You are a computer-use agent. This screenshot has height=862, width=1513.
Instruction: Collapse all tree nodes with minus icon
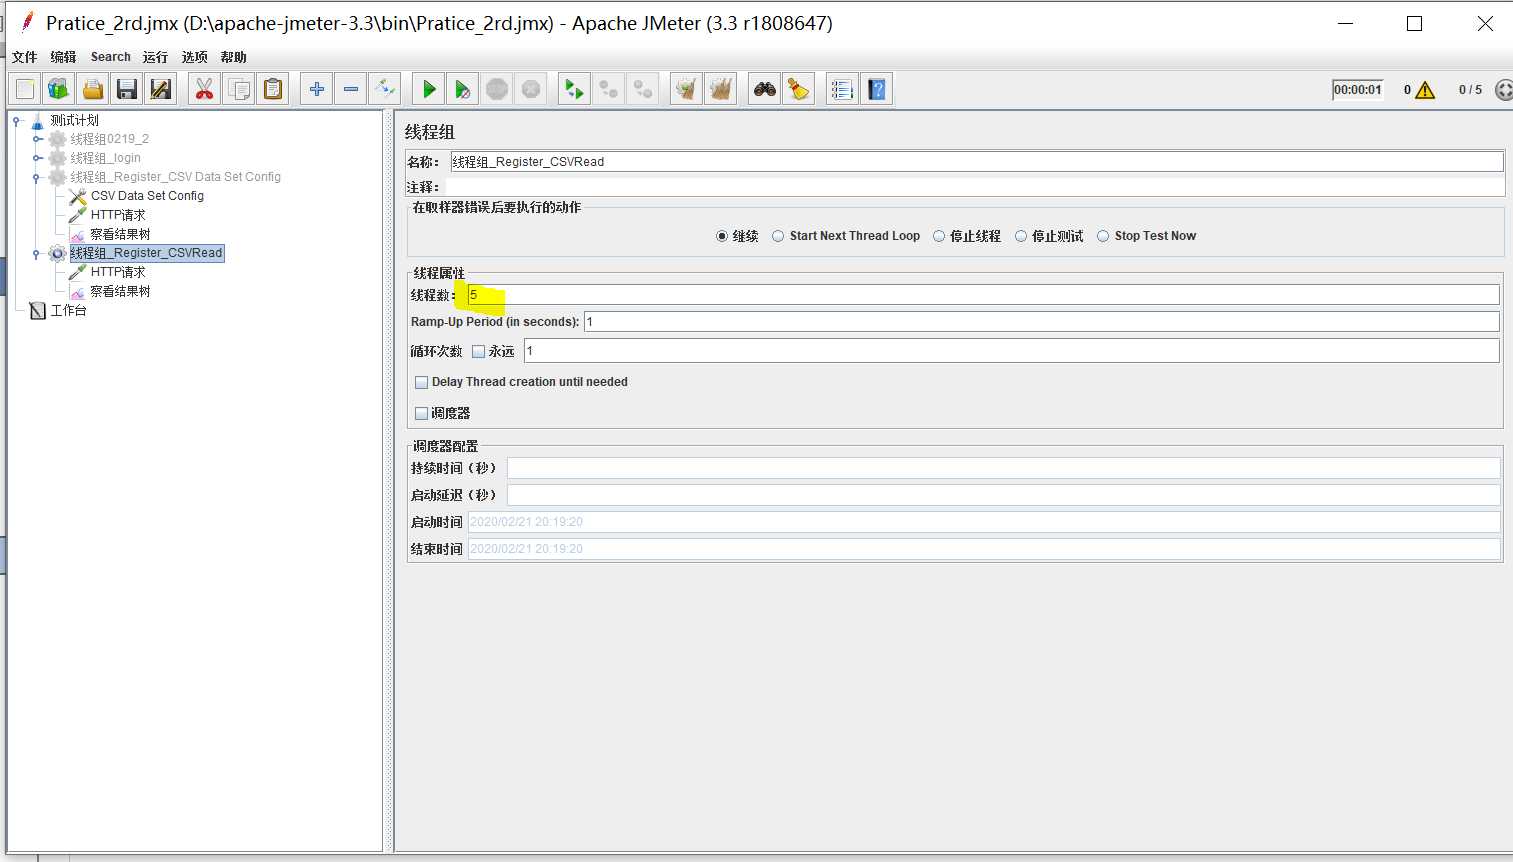[x=351, y=89]
